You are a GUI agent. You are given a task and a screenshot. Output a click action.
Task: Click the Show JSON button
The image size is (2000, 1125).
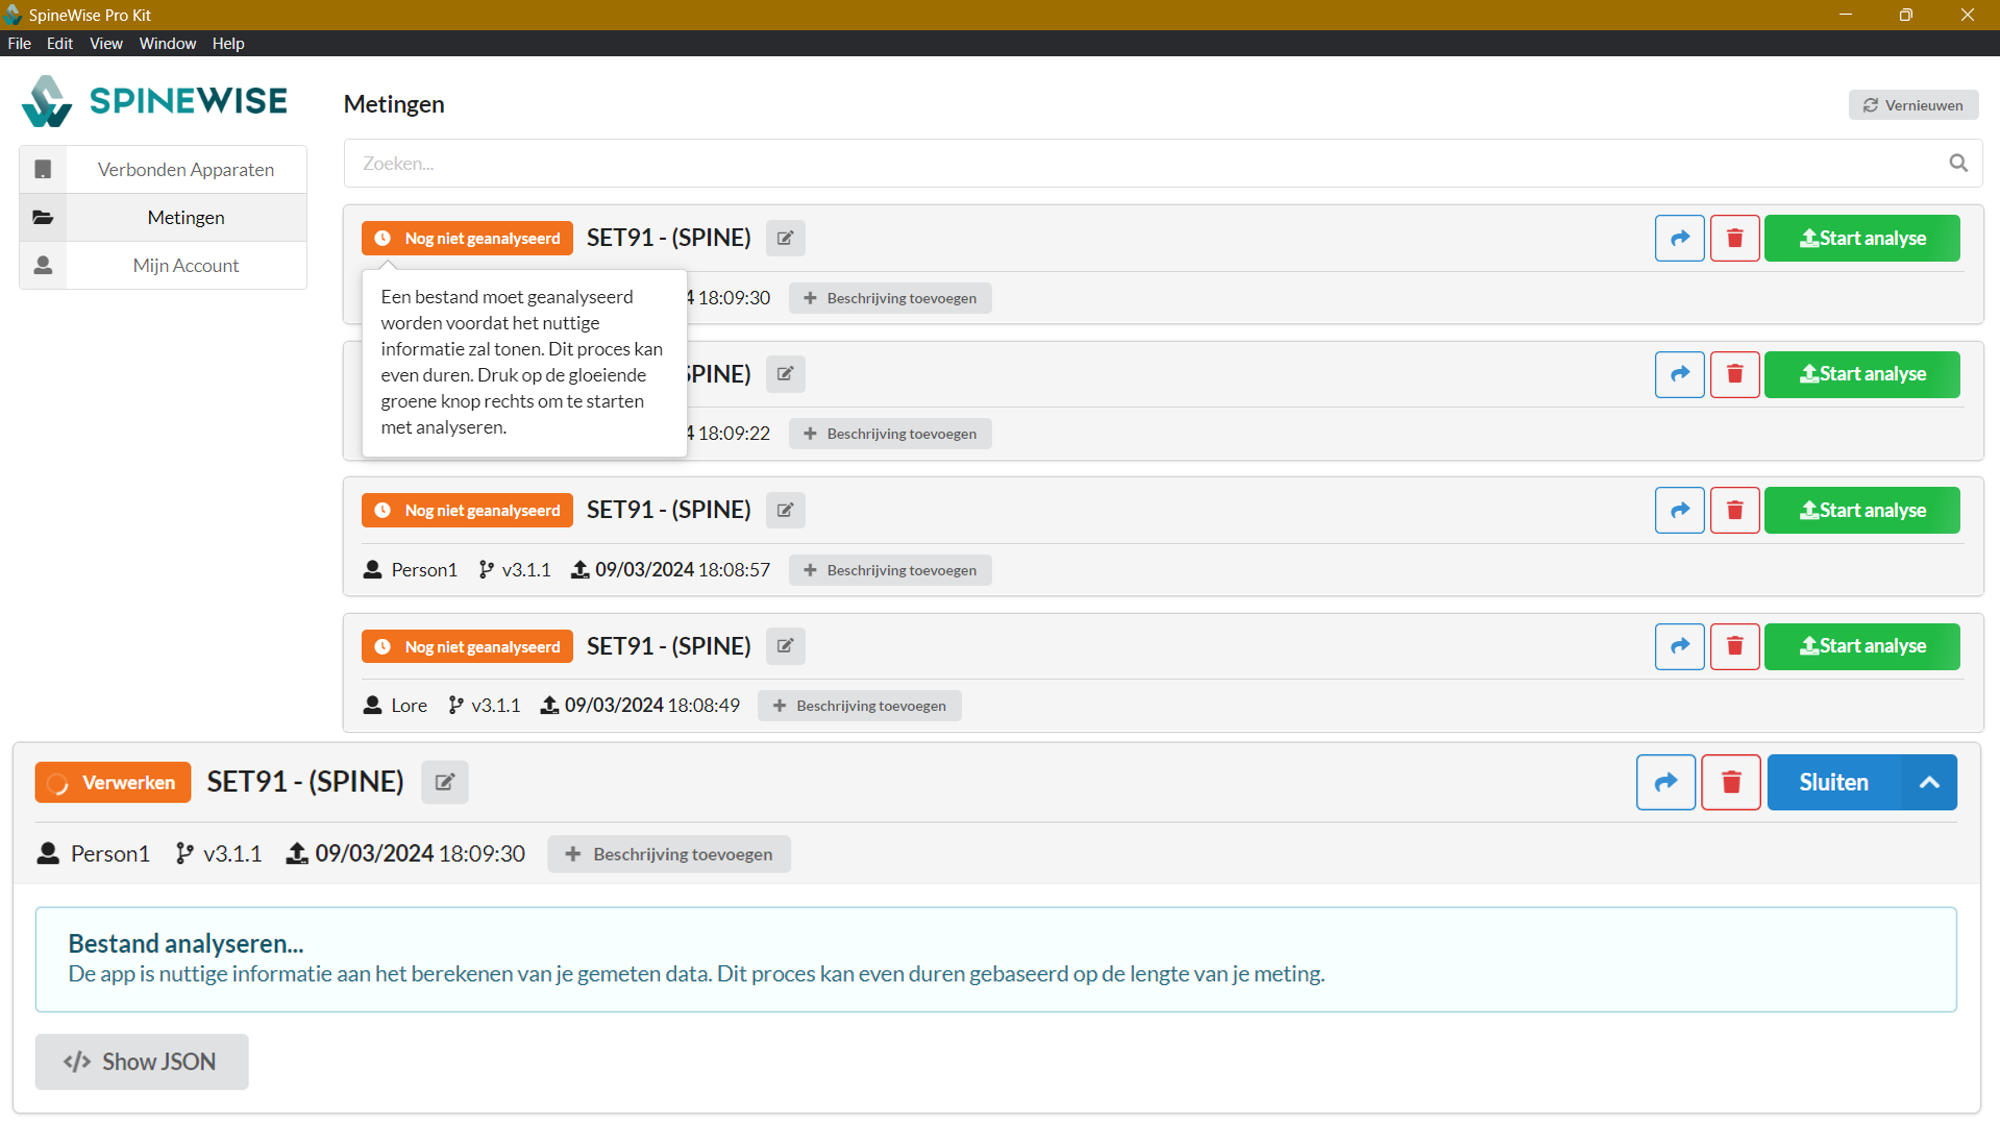pos(142,1061)
